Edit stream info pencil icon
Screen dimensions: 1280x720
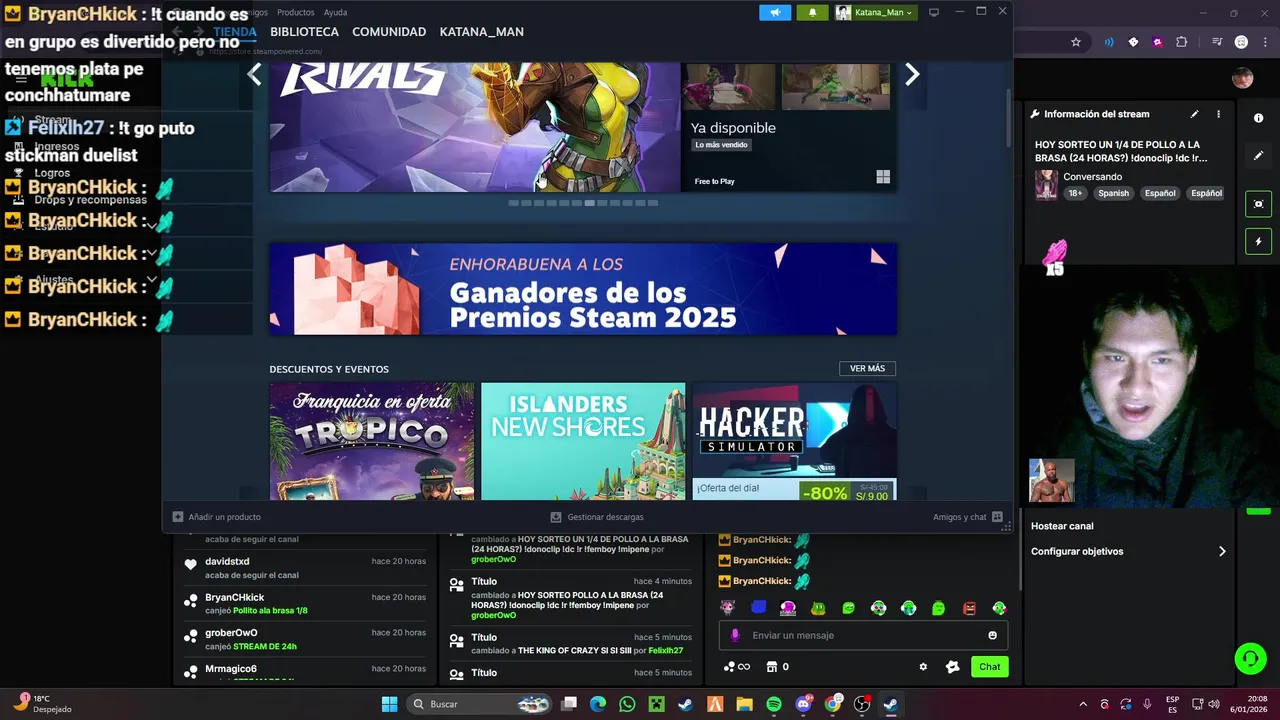coord(1194,114)
